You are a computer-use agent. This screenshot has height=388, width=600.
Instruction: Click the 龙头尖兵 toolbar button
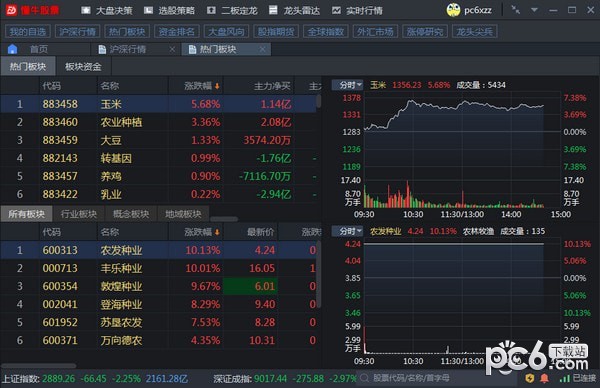[474, 31]
